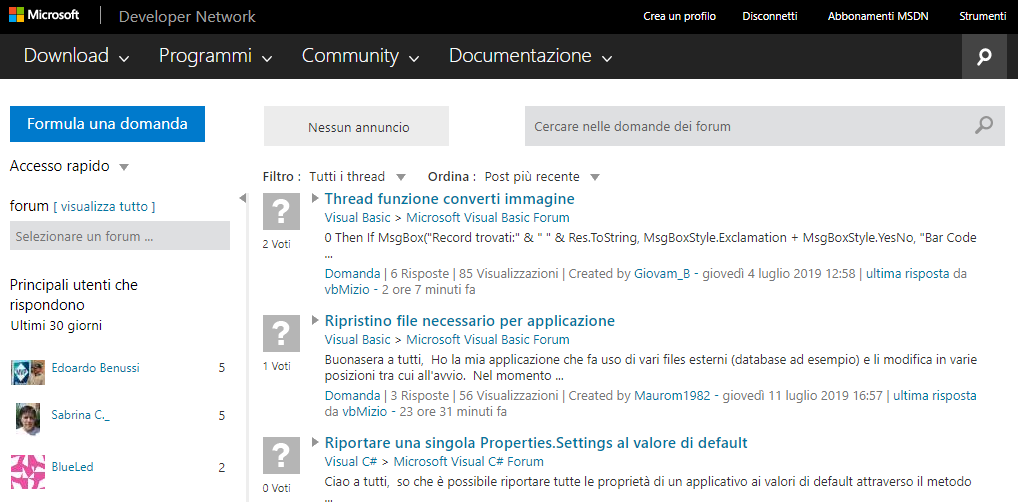Expand the Community menu

tap(360, 56)
